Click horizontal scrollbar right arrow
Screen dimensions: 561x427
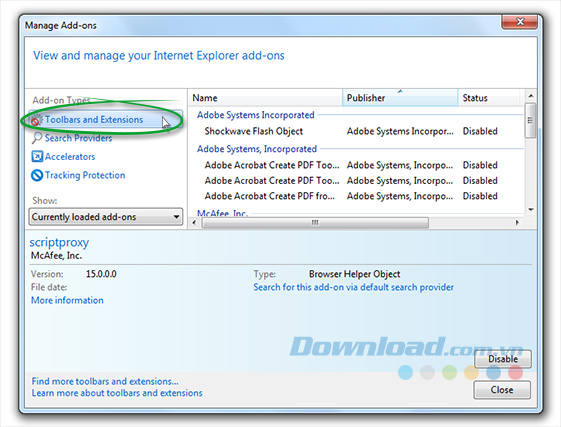(517, 223)
